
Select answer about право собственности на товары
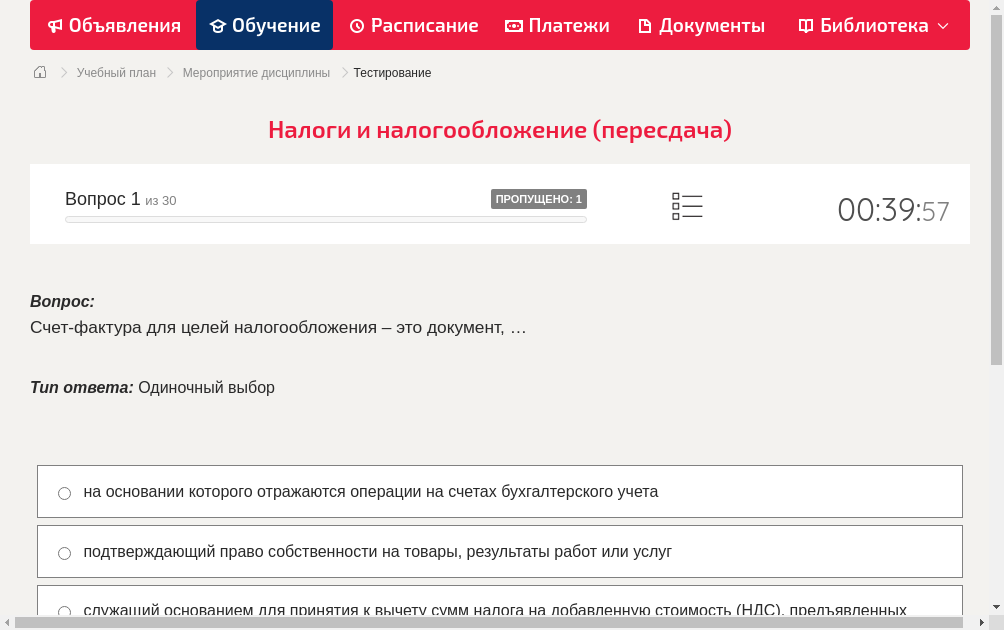pos(64,552)
